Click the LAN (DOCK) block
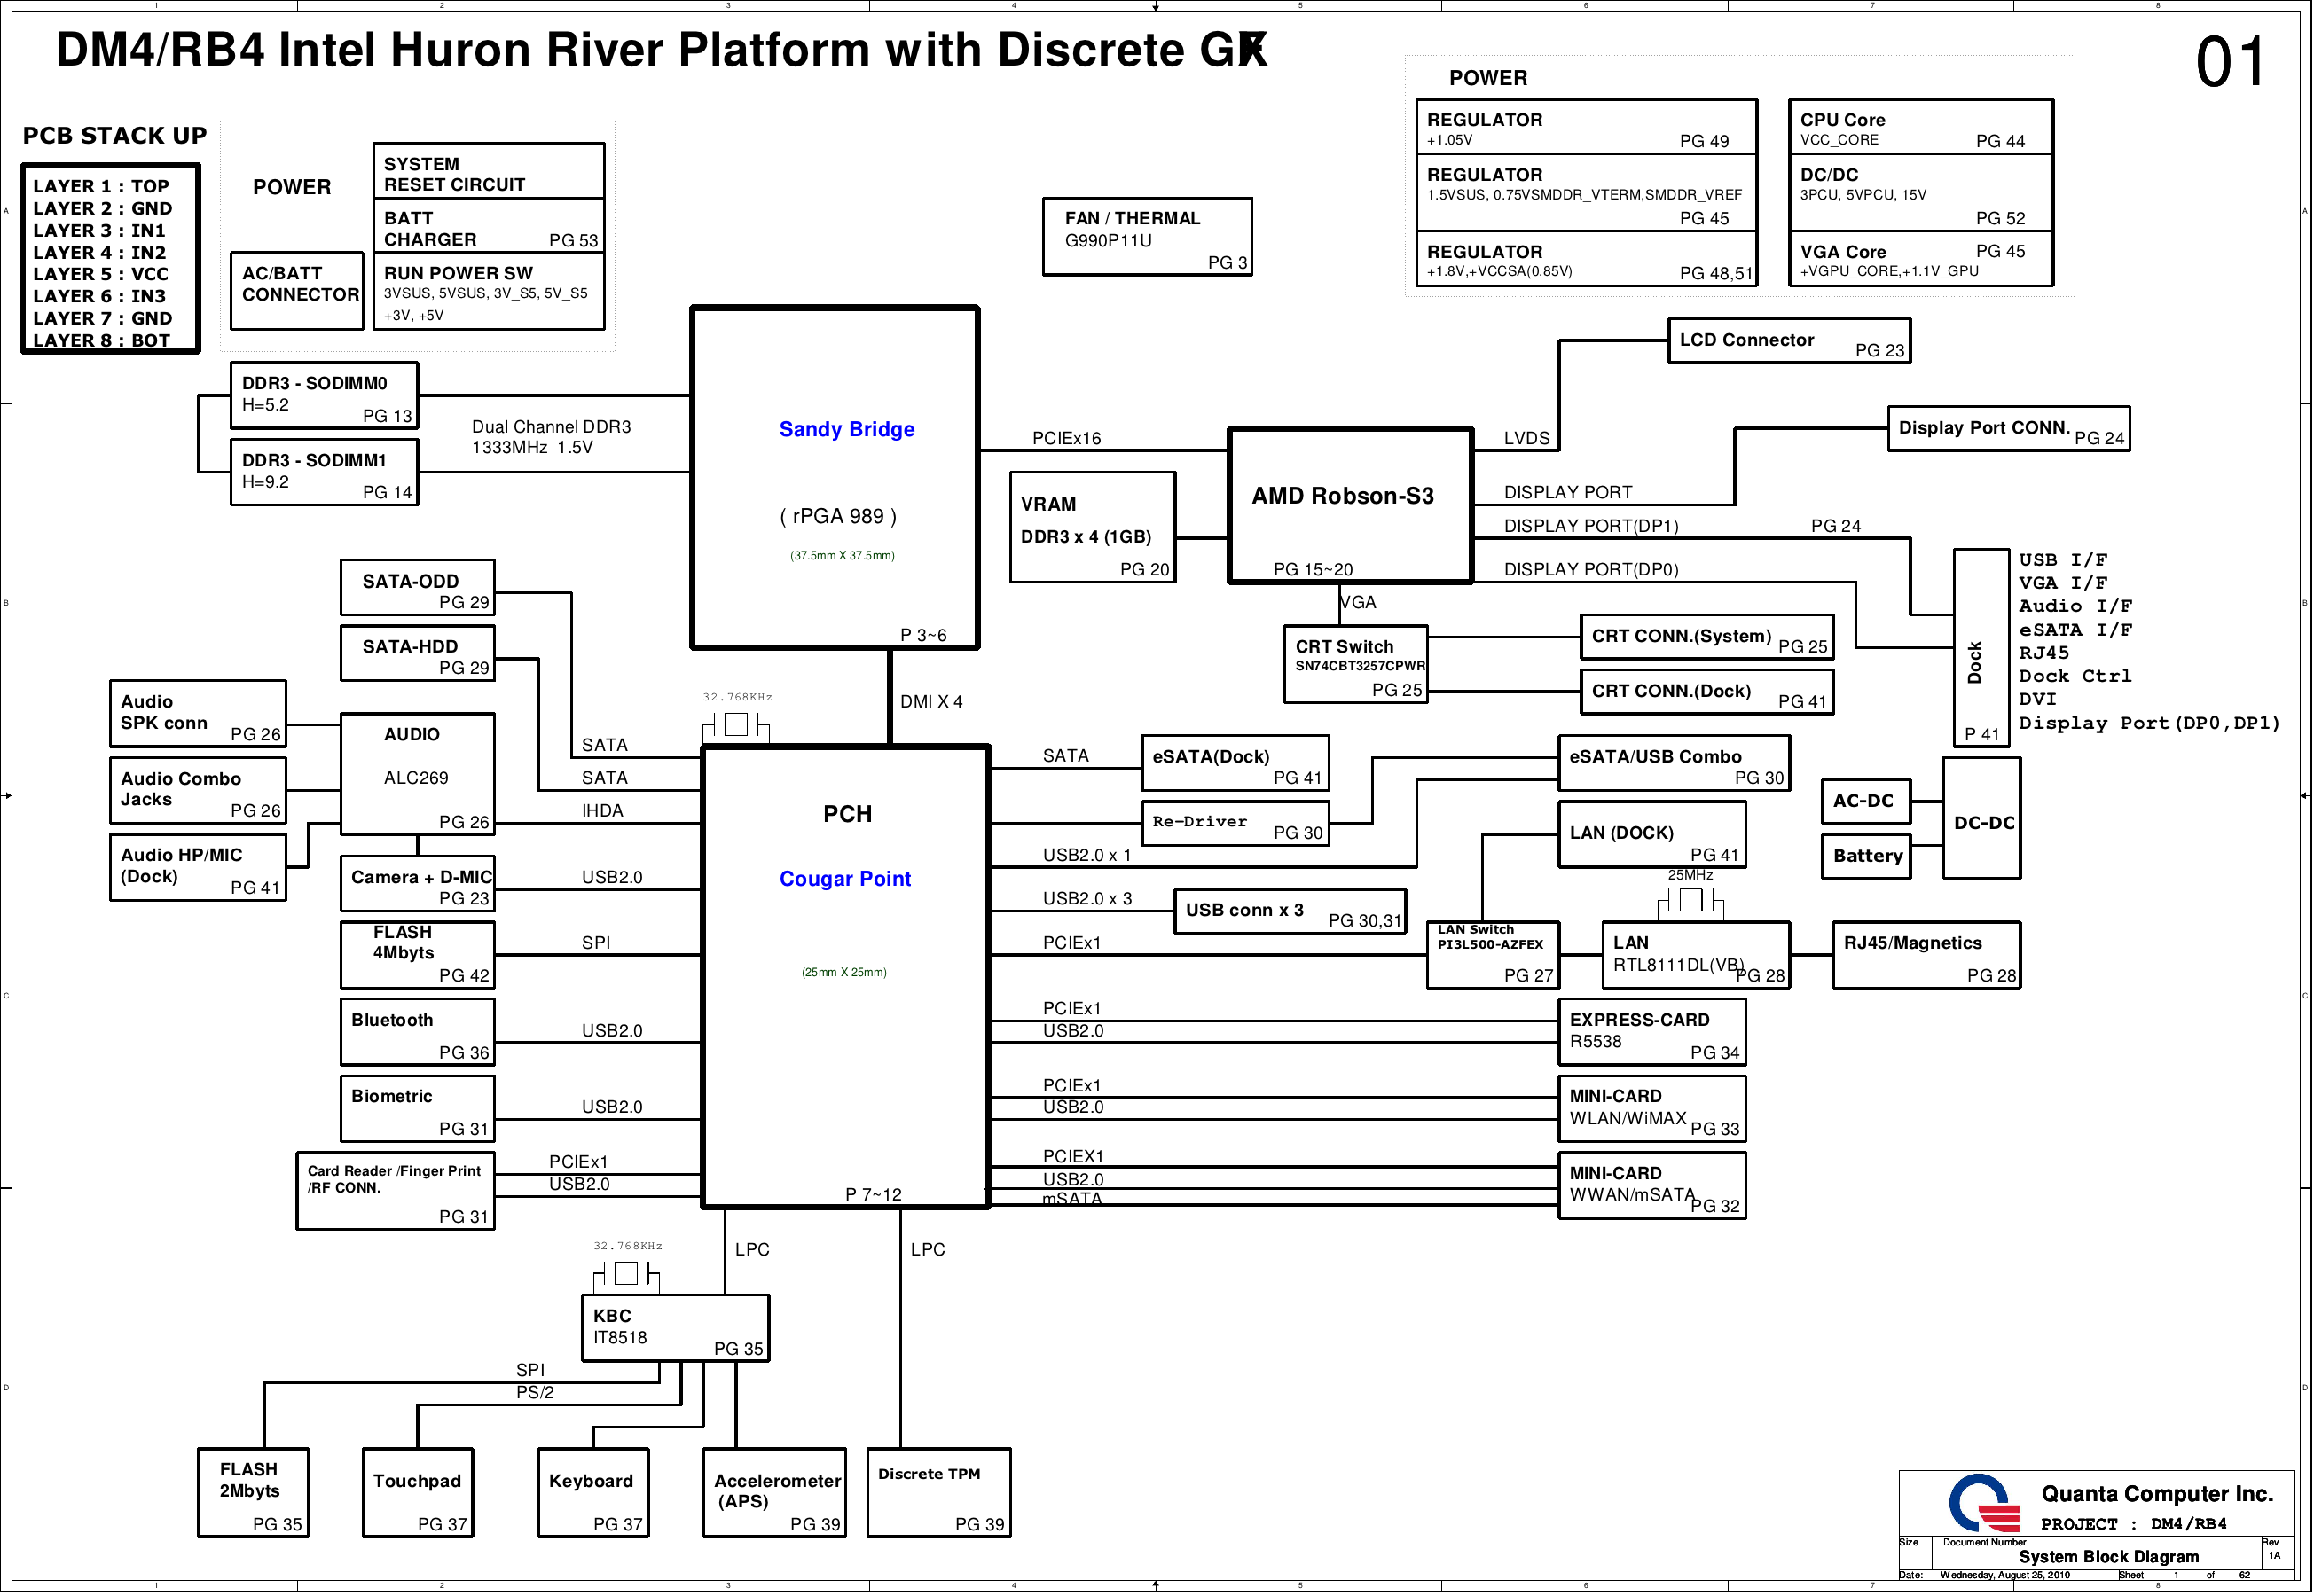This screenshot has height=1596, width=2314. [1652, 835]
